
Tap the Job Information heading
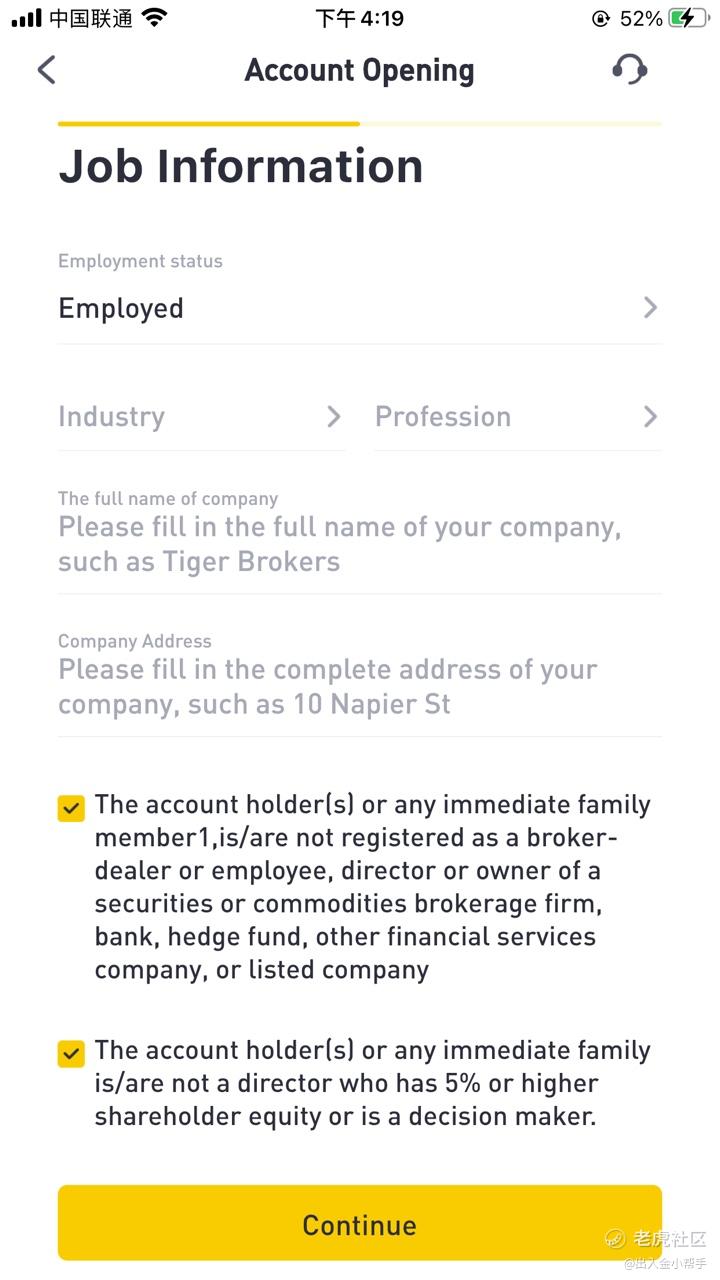[241, 166]
